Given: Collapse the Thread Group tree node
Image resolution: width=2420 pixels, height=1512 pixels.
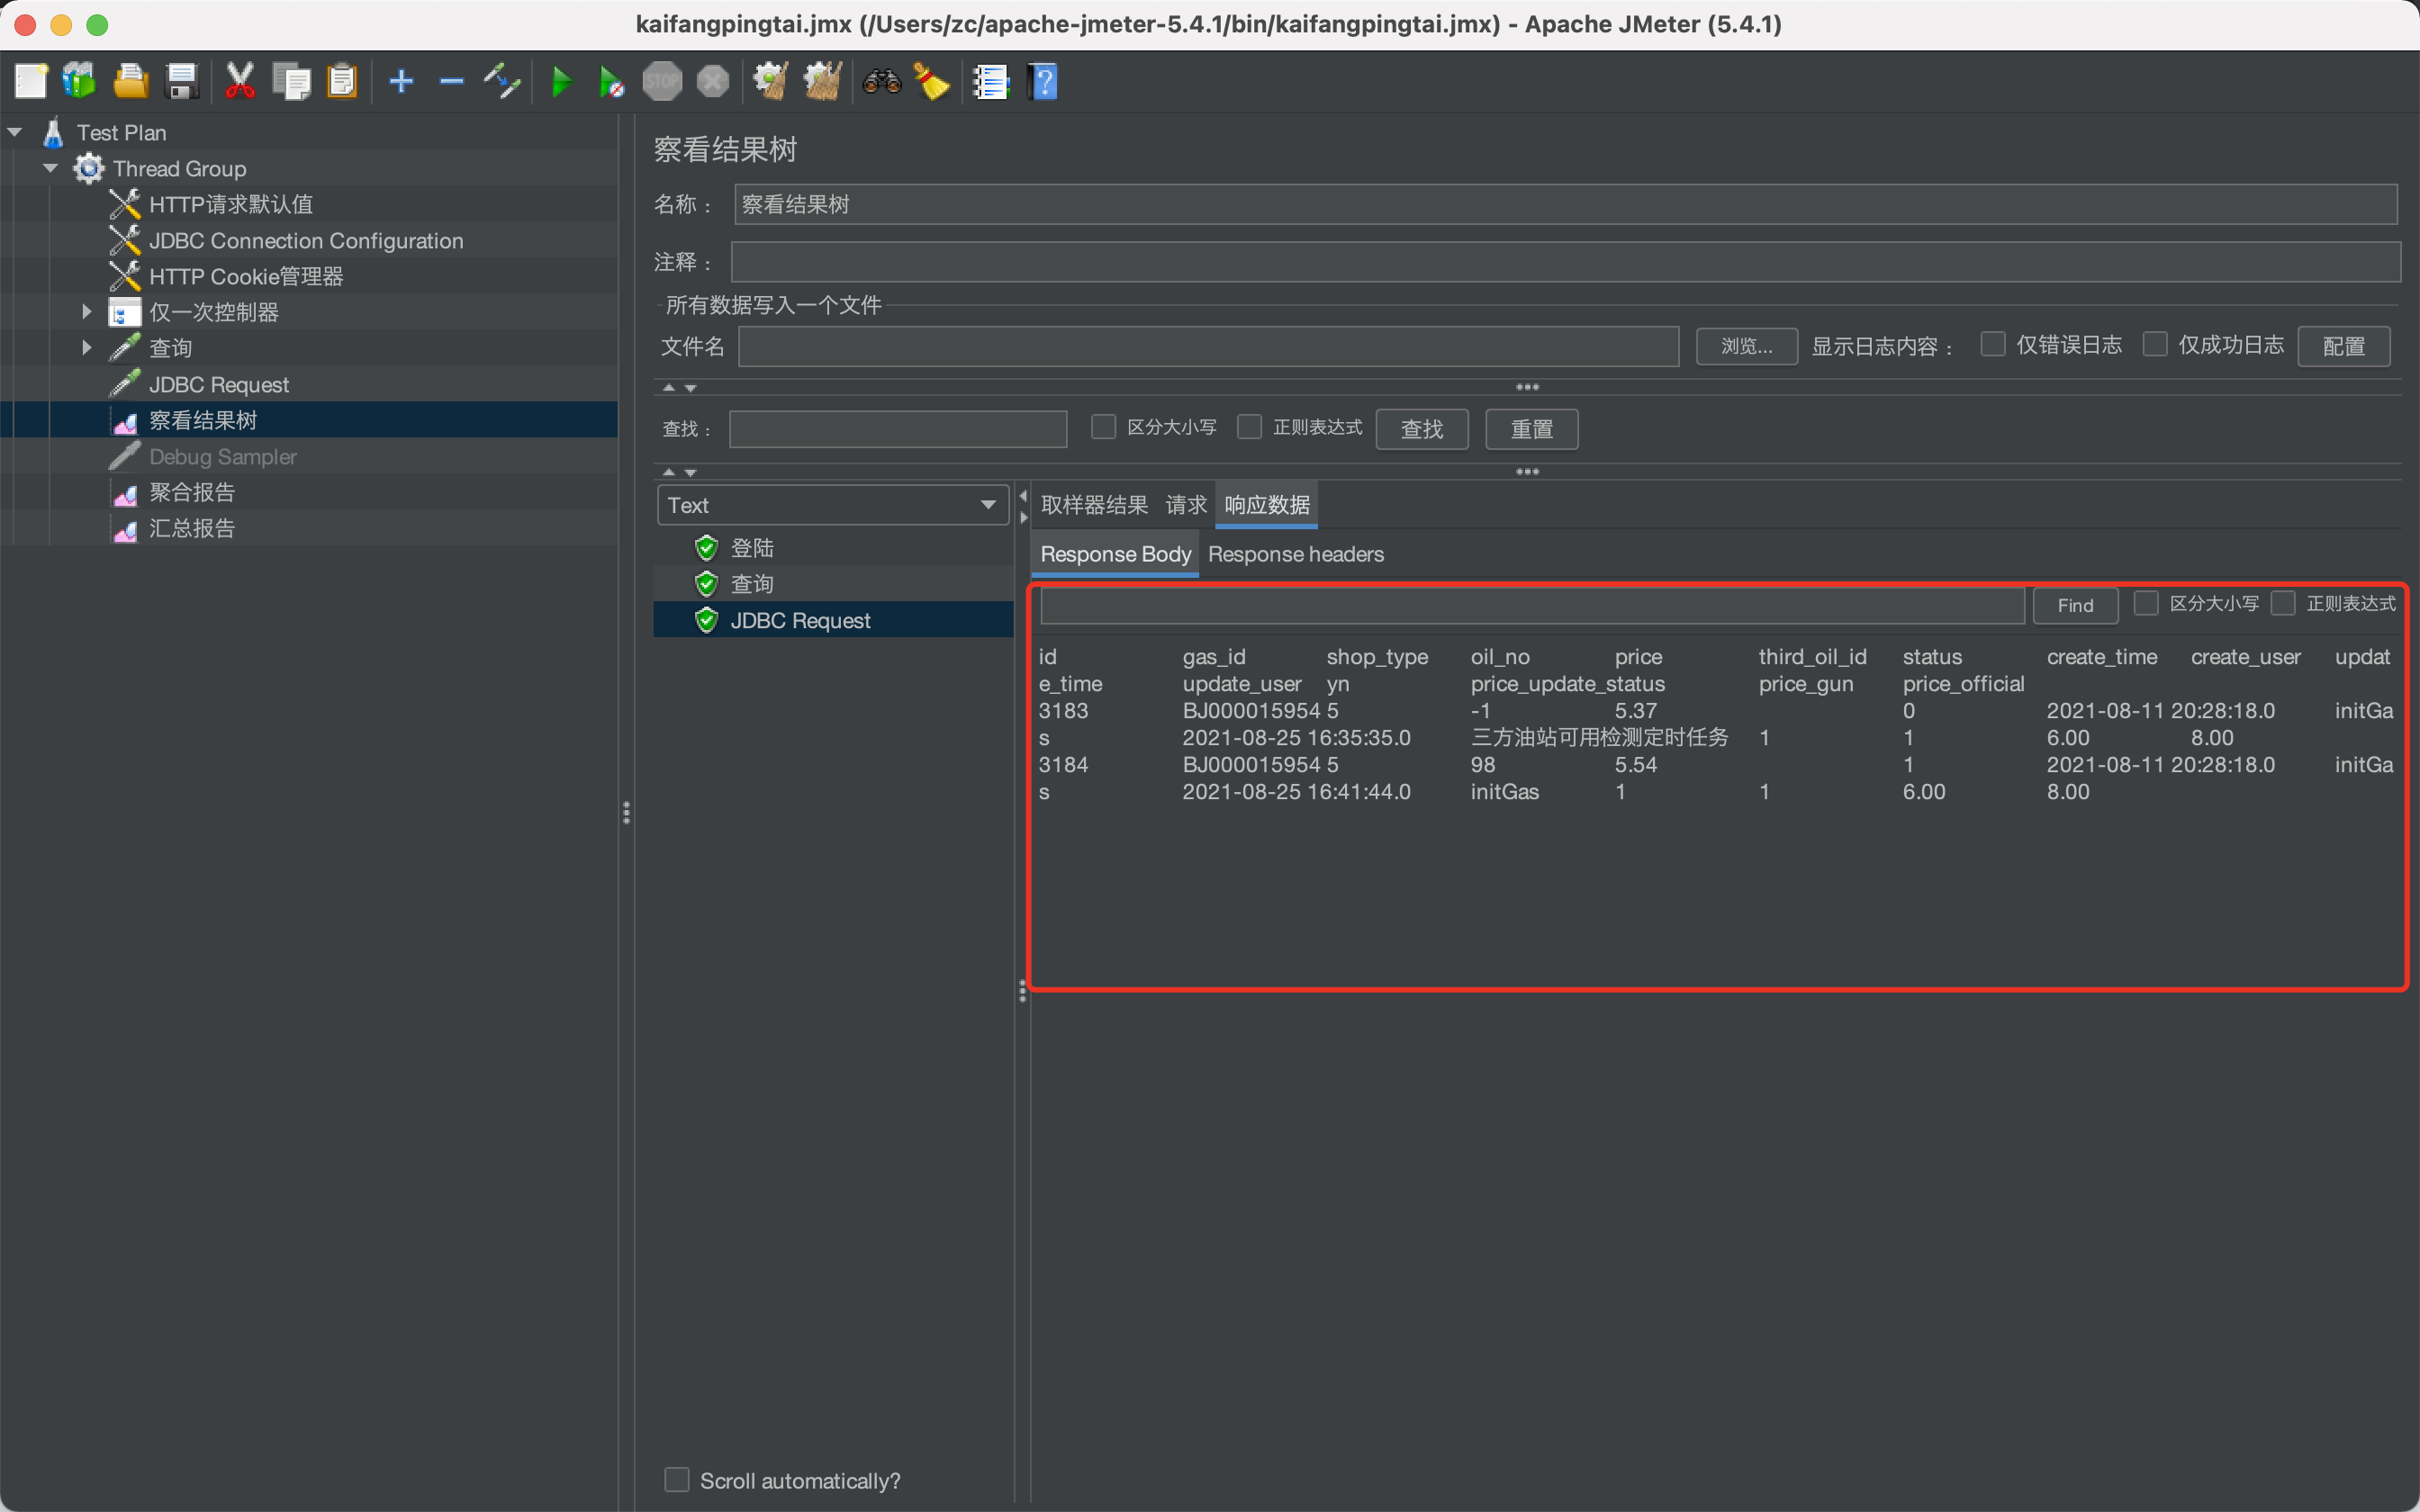Looking at the screenshot, I should [x=50, y=168].
